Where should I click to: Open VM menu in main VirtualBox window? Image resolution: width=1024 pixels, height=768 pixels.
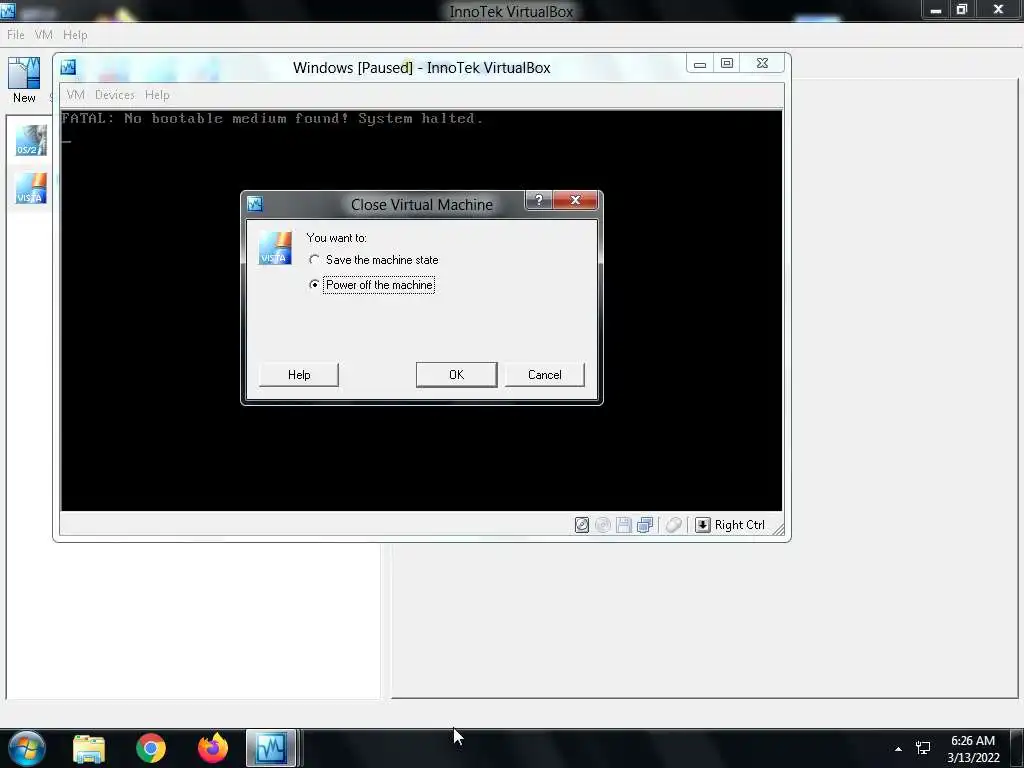click(x=44, y=35)
